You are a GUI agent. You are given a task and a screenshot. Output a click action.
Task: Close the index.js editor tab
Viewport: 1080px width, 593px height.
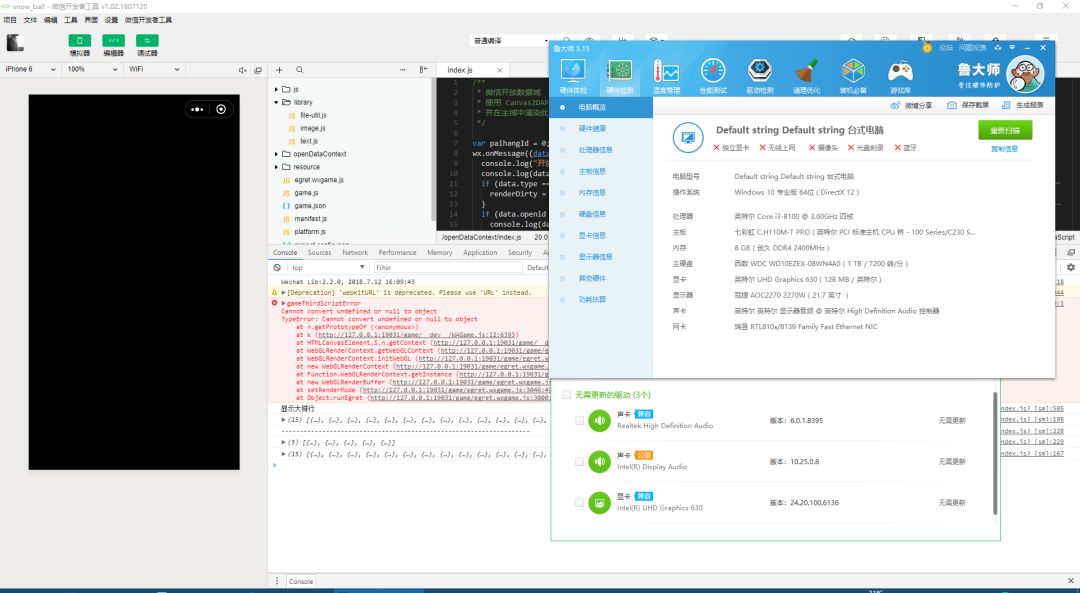pyautogui.click(x=499, y=70)
